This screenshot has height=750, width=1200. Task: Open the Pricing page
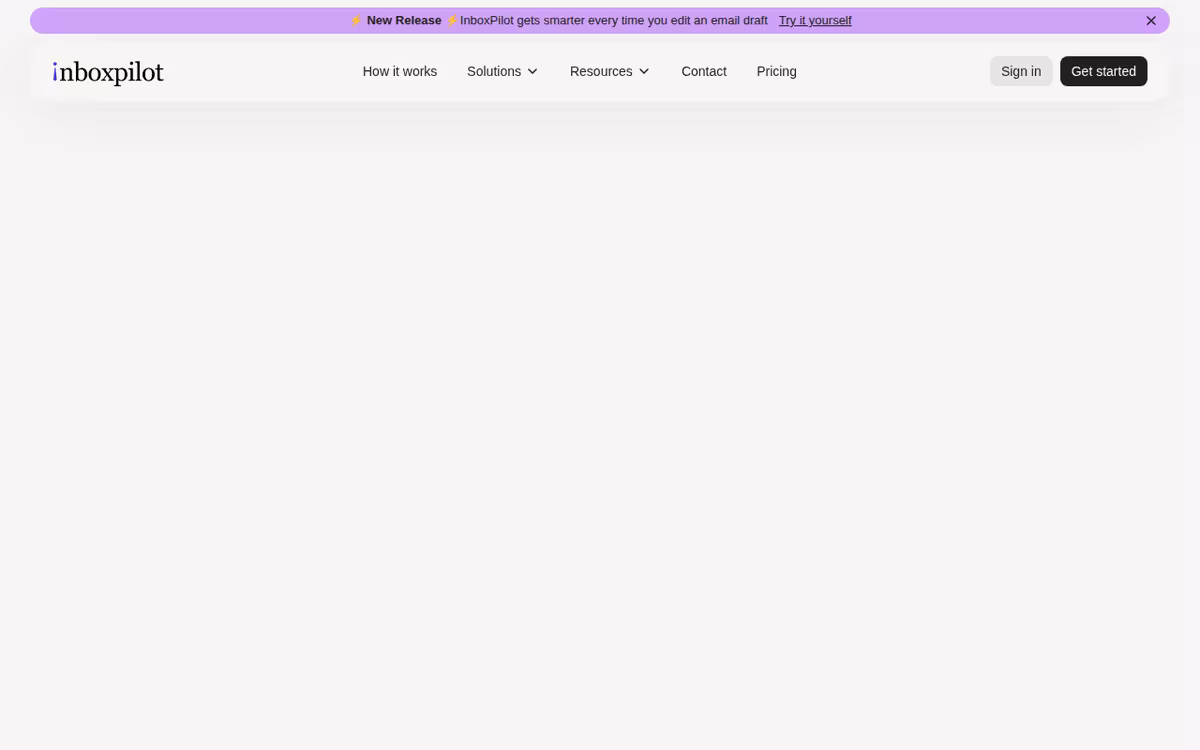pos(777,71)
